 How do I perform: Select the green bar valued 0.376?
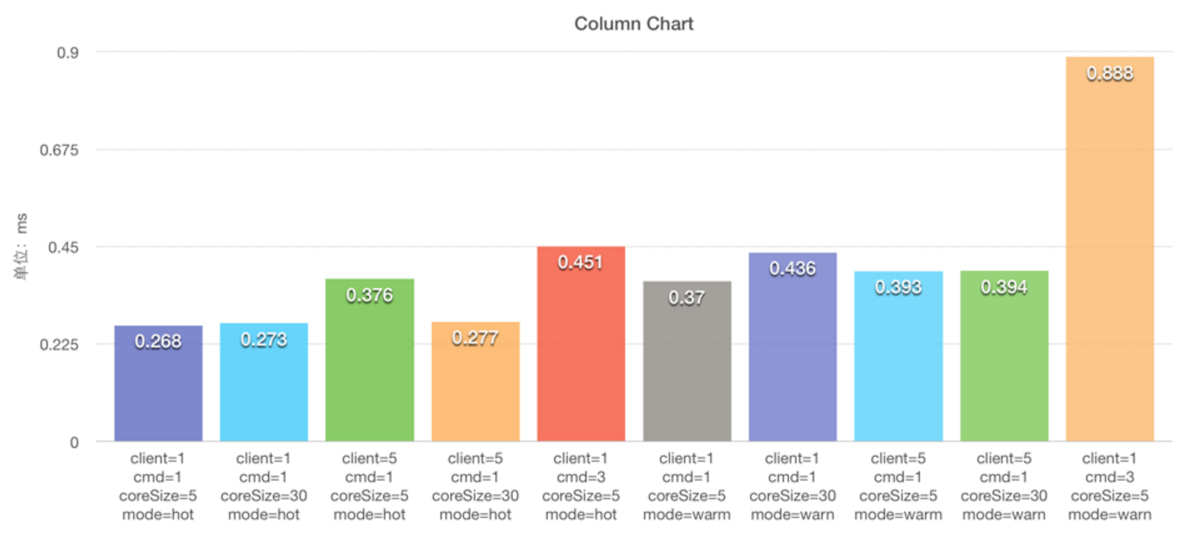[370, 361]
